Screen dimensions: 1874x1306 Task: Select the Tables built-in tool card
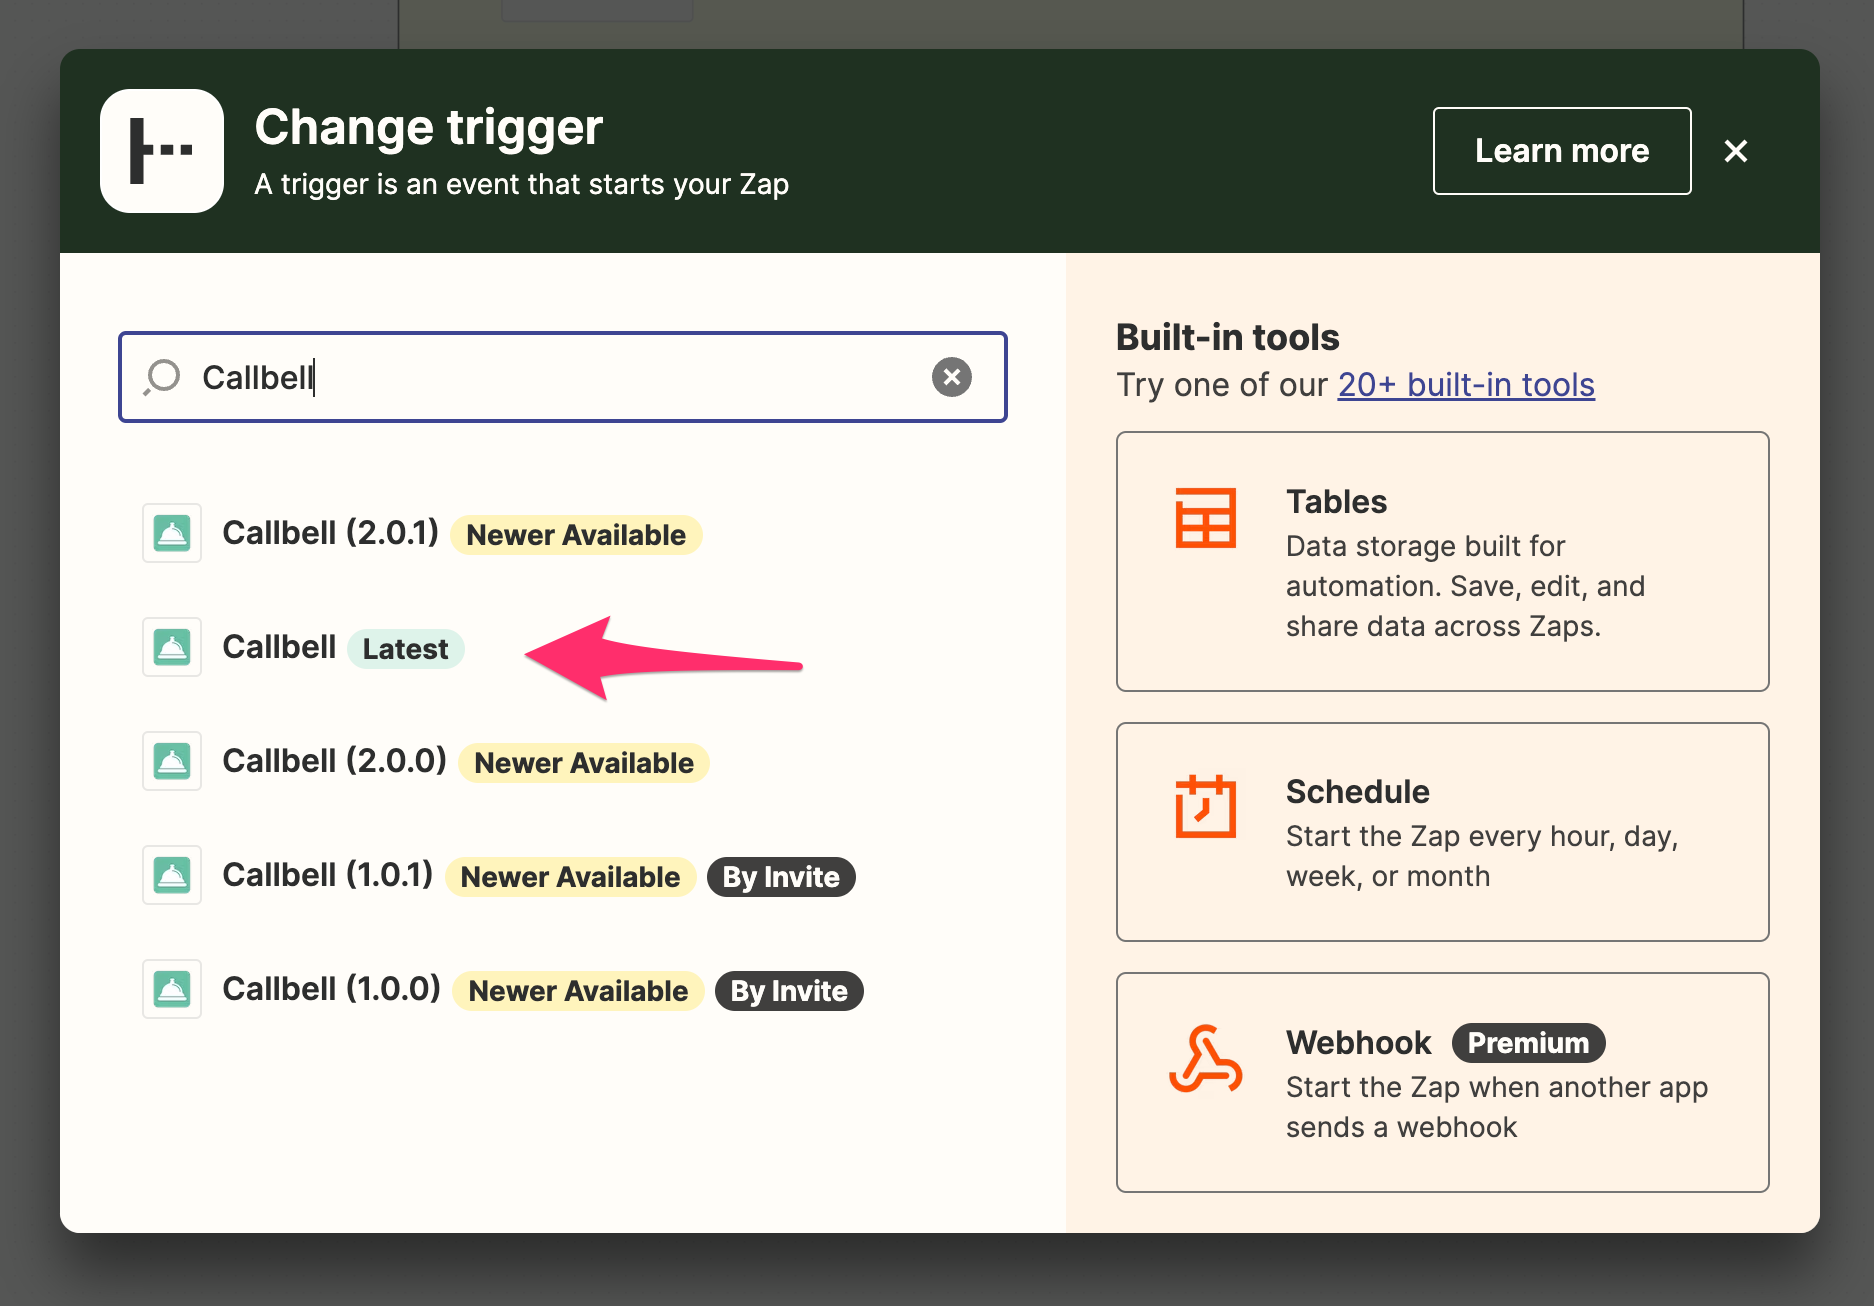[1442, 561]
